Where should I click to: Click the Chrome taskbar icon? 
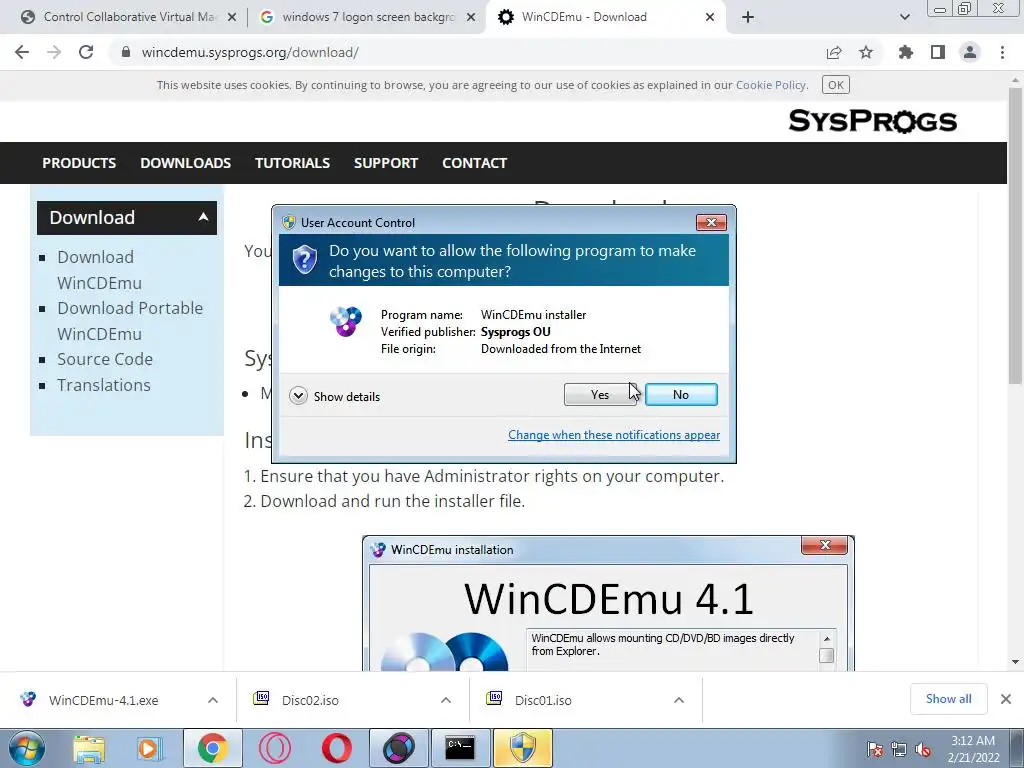(212, 748)
